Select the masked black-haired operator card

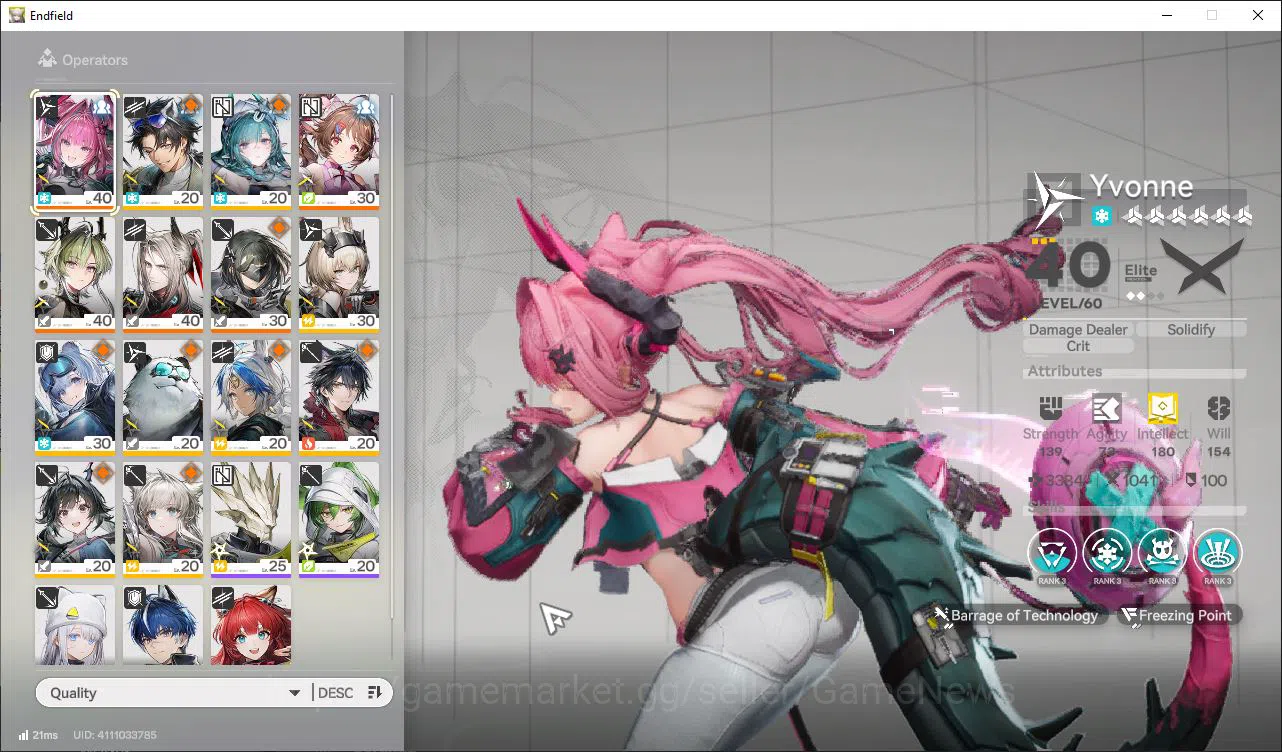[251, 274]
